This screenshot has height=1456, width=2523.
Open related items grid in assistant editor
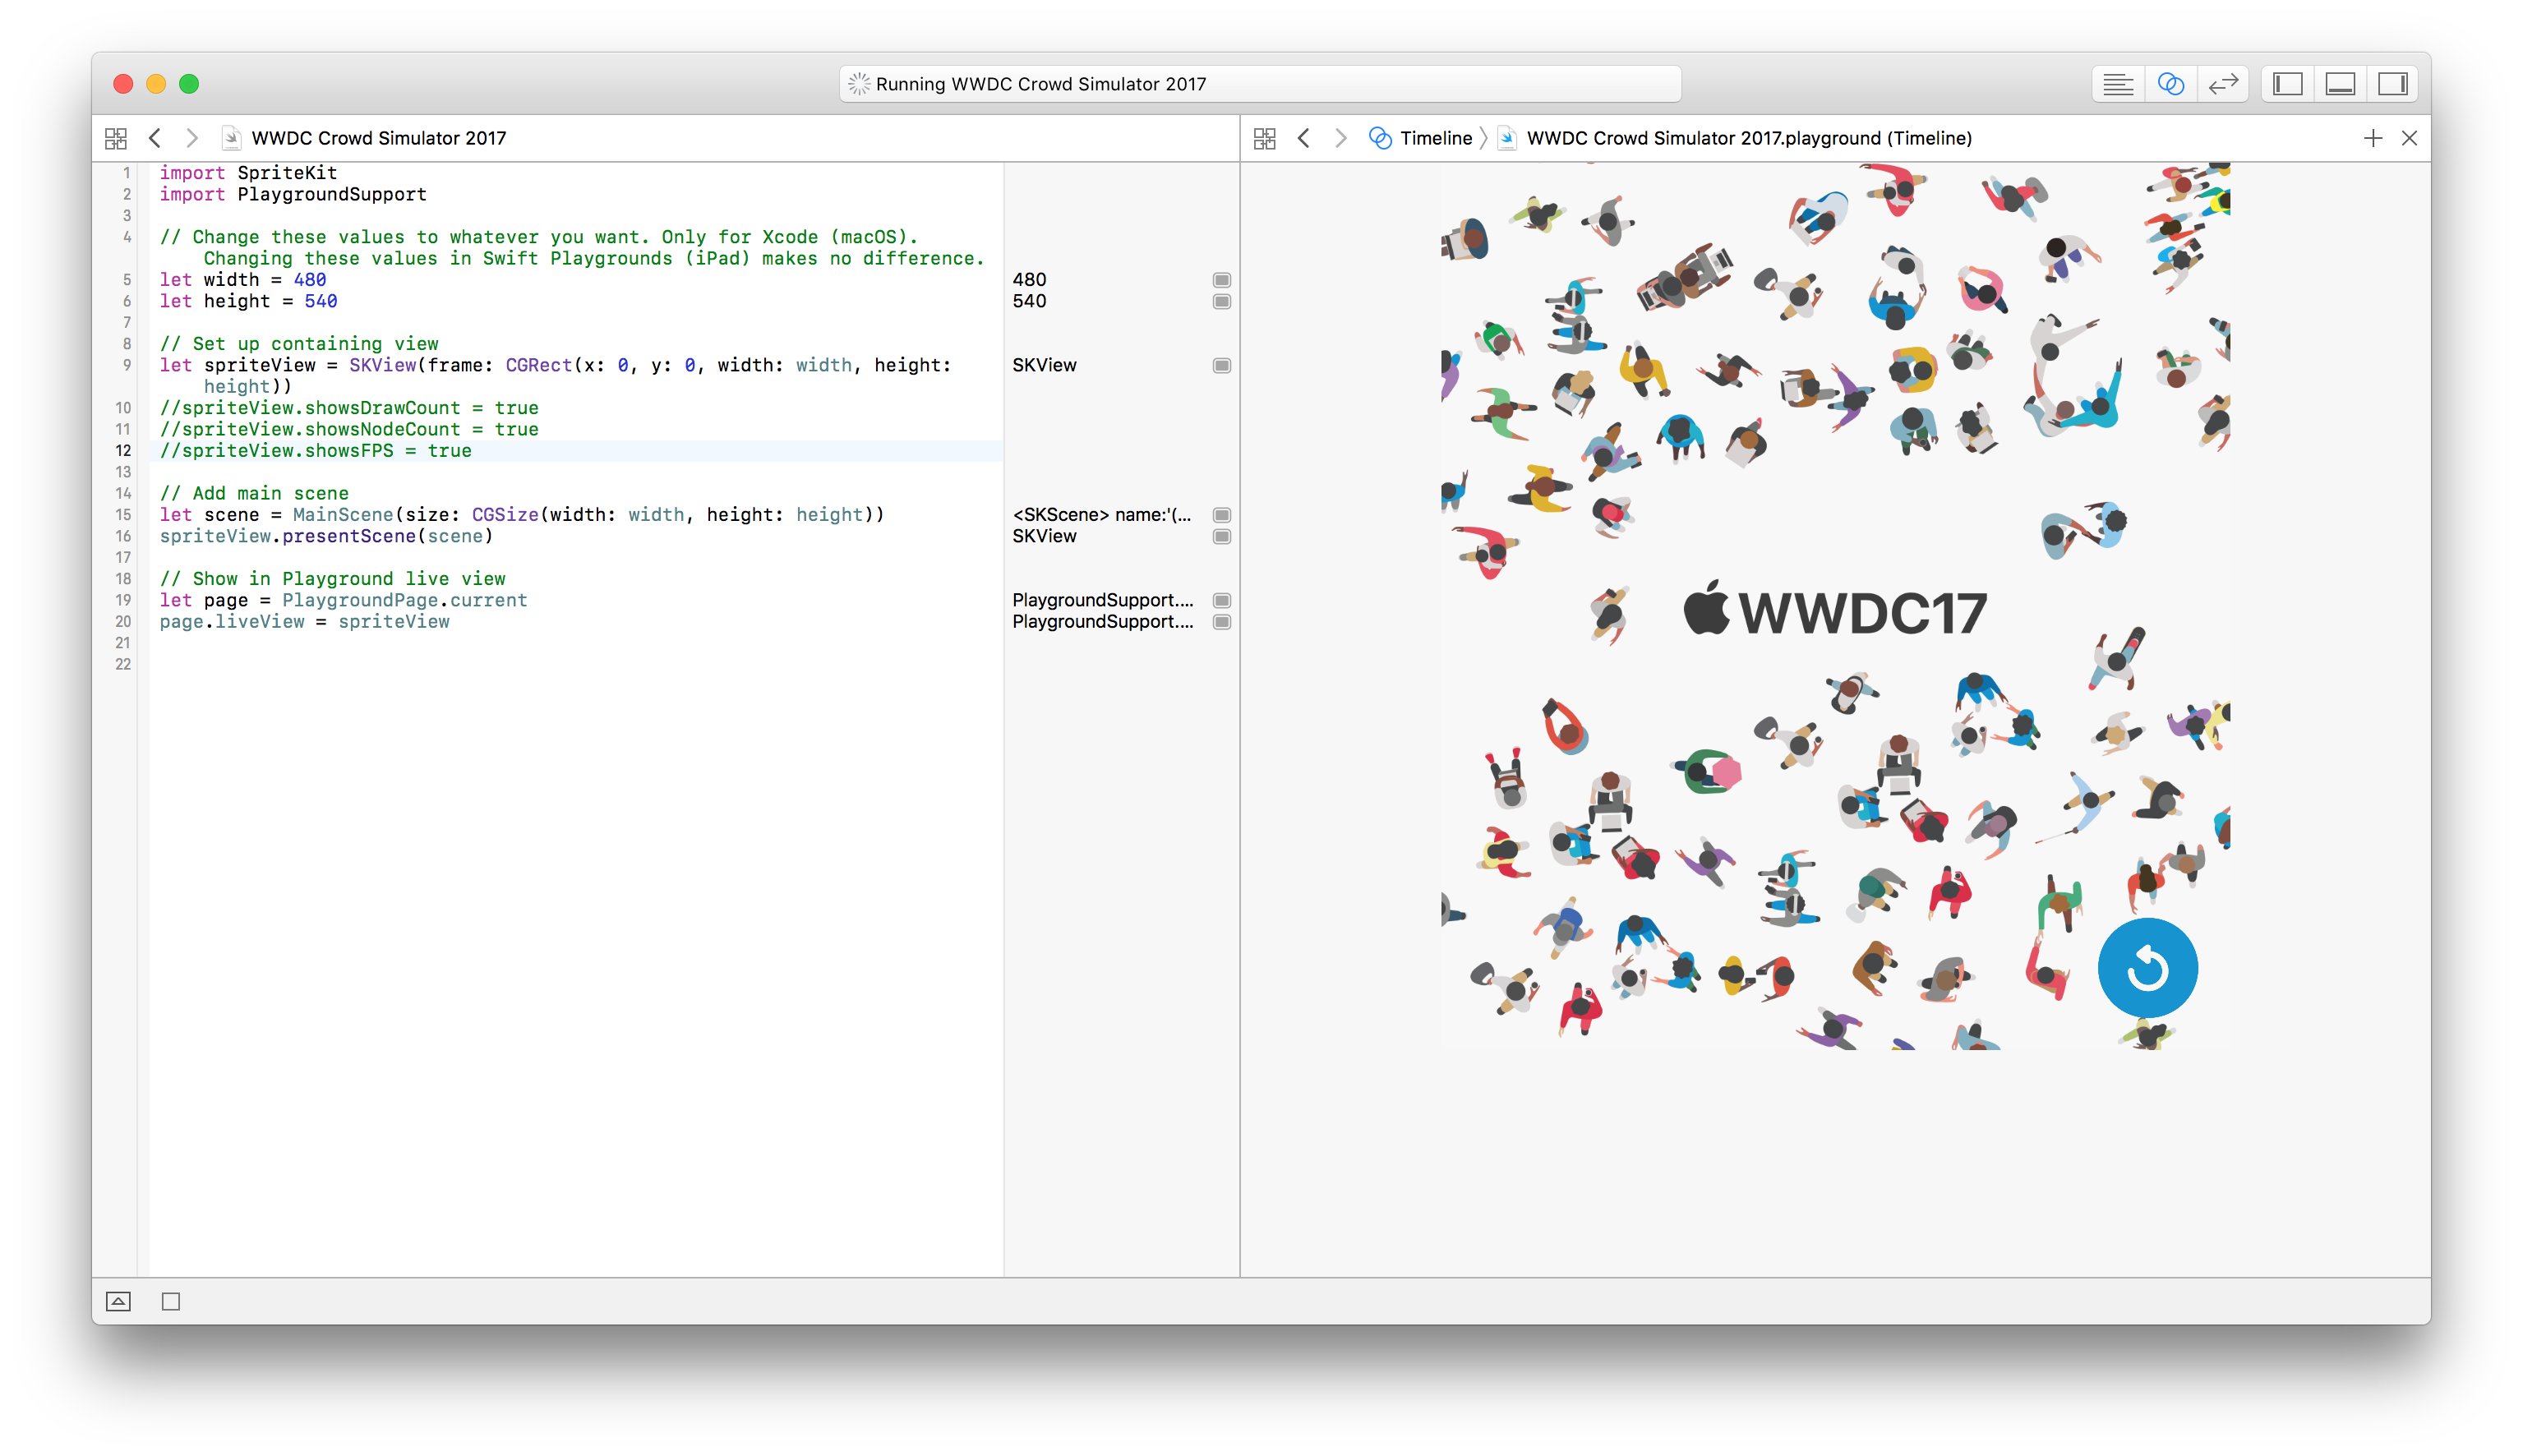click(1264, 138)
